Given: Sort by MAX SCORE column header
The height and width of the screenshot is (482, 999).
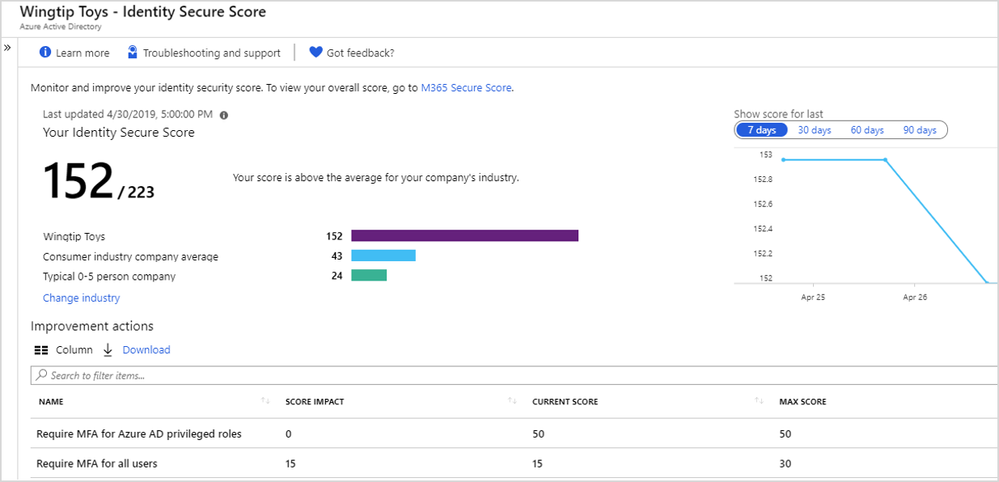Looking at the screenshot, I should coord(803,402).
